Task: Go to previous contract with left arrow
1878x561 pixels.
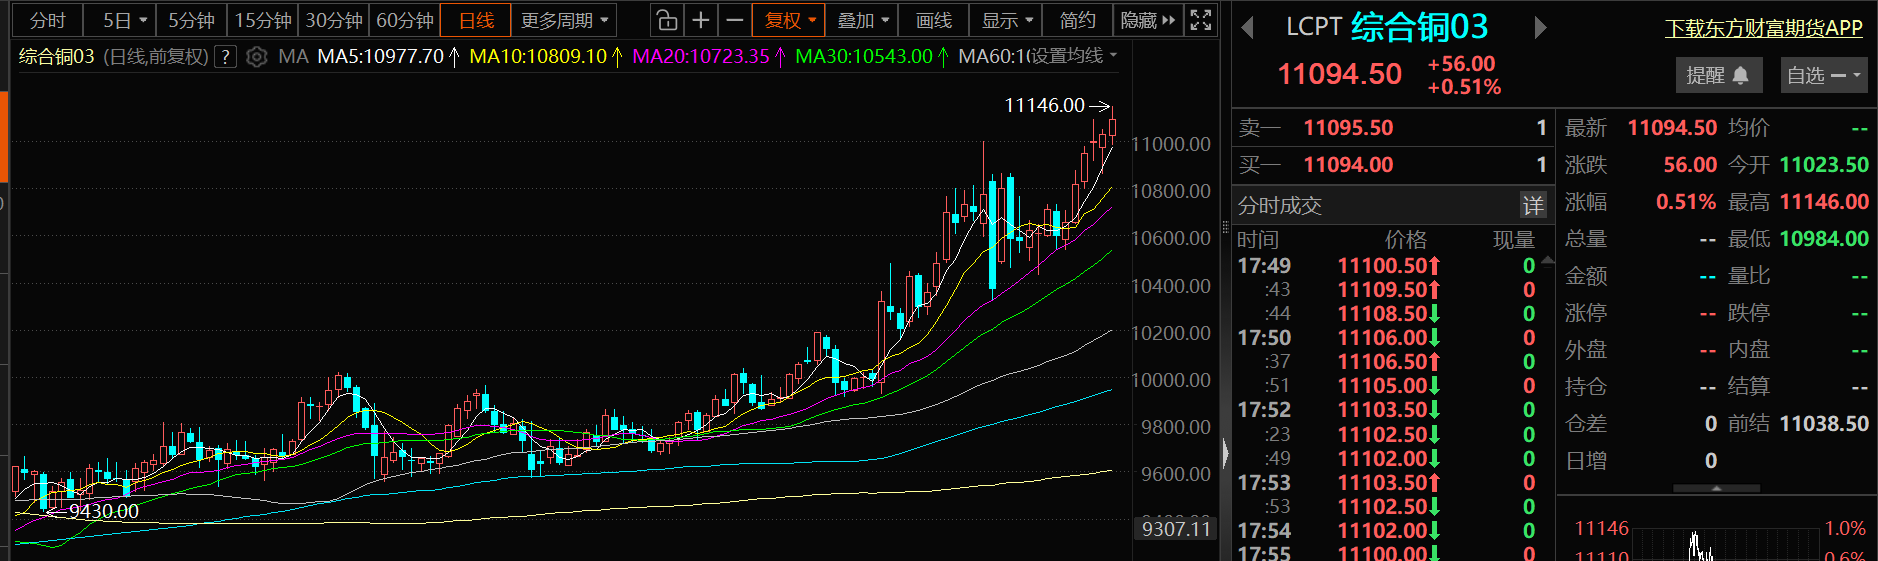Action: point(1247,28)
